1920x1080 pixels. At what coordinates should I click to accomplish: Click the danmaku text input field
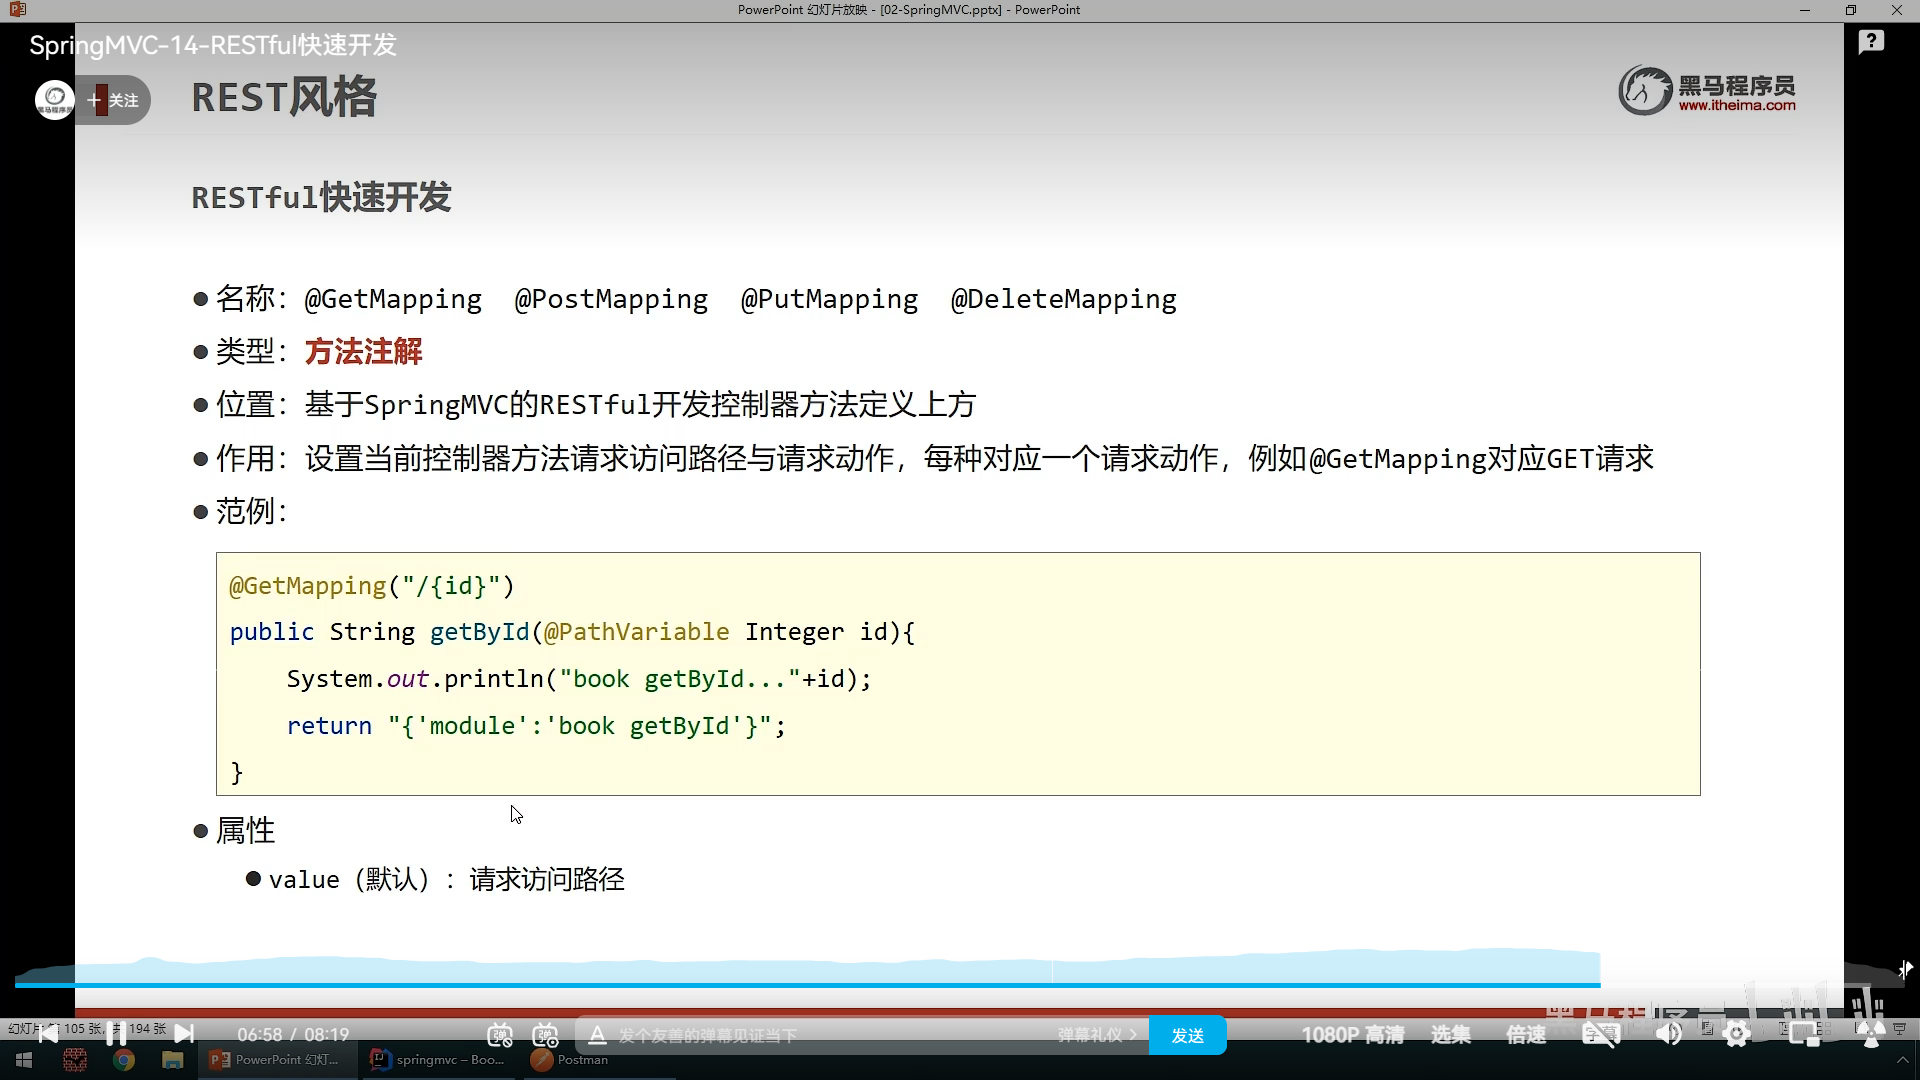point(820,1035)
